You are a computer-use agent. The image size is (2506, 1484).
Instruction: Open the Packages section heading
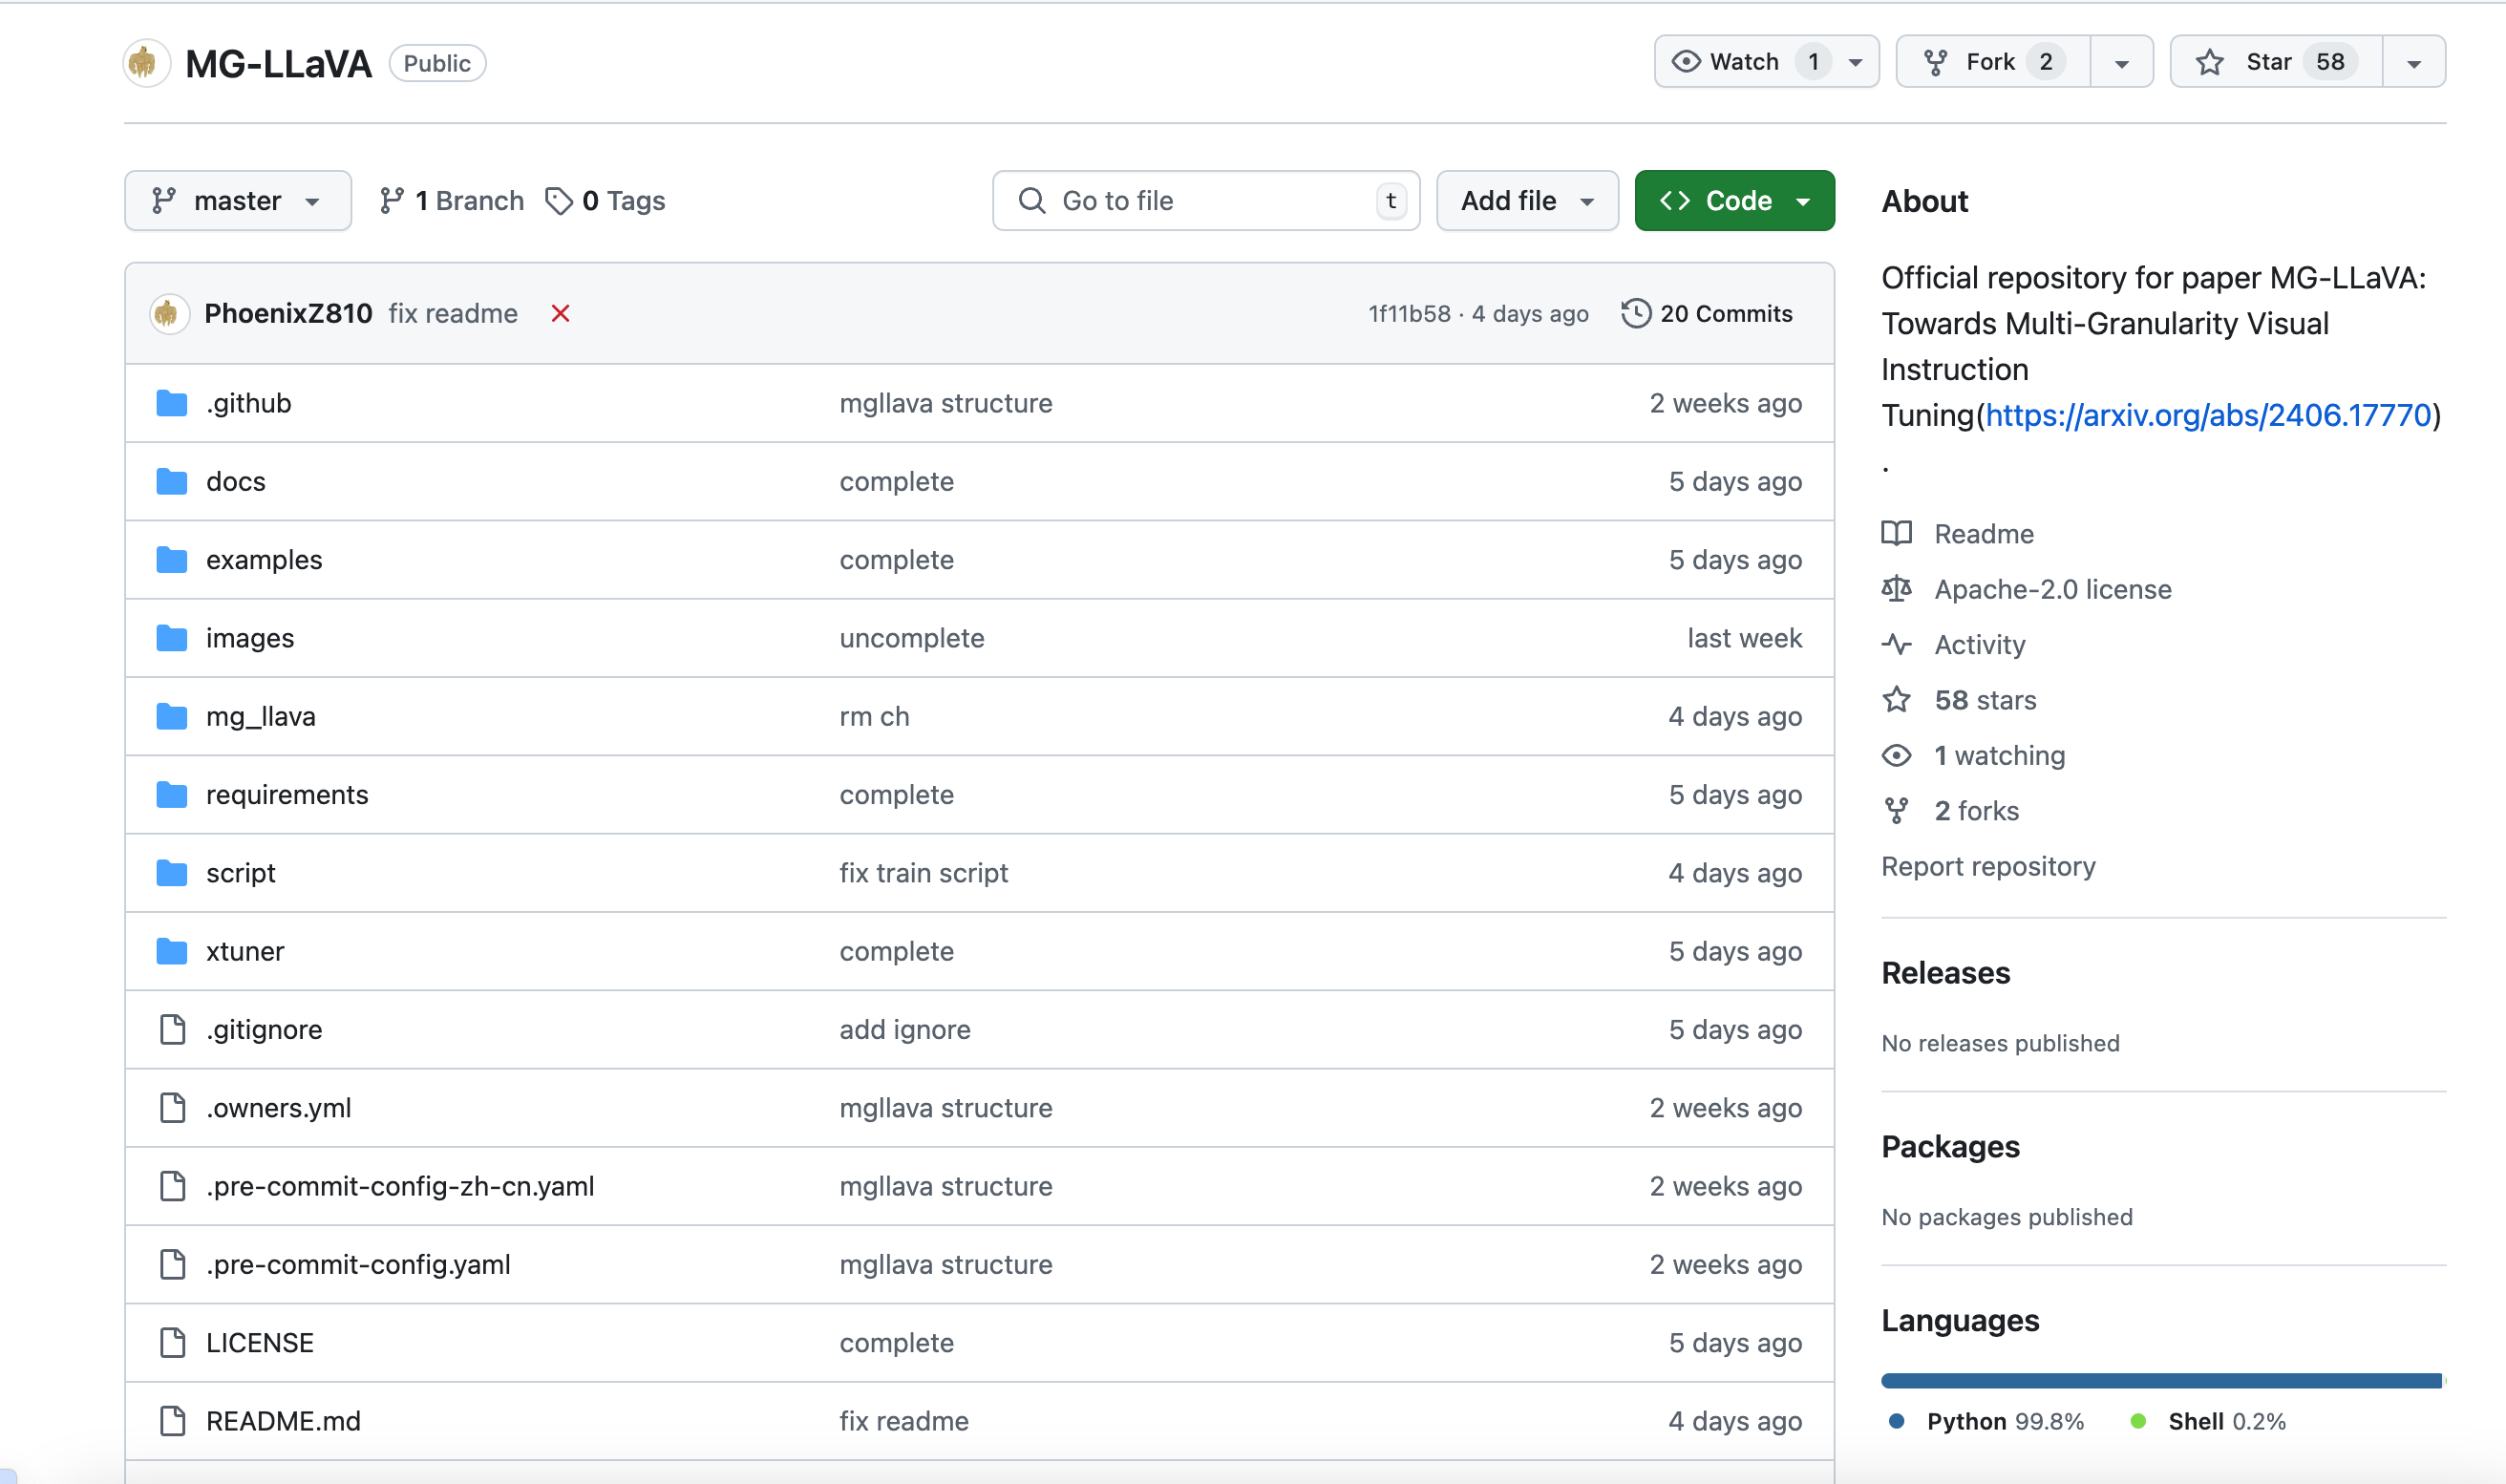(x=1950, y=1147)
